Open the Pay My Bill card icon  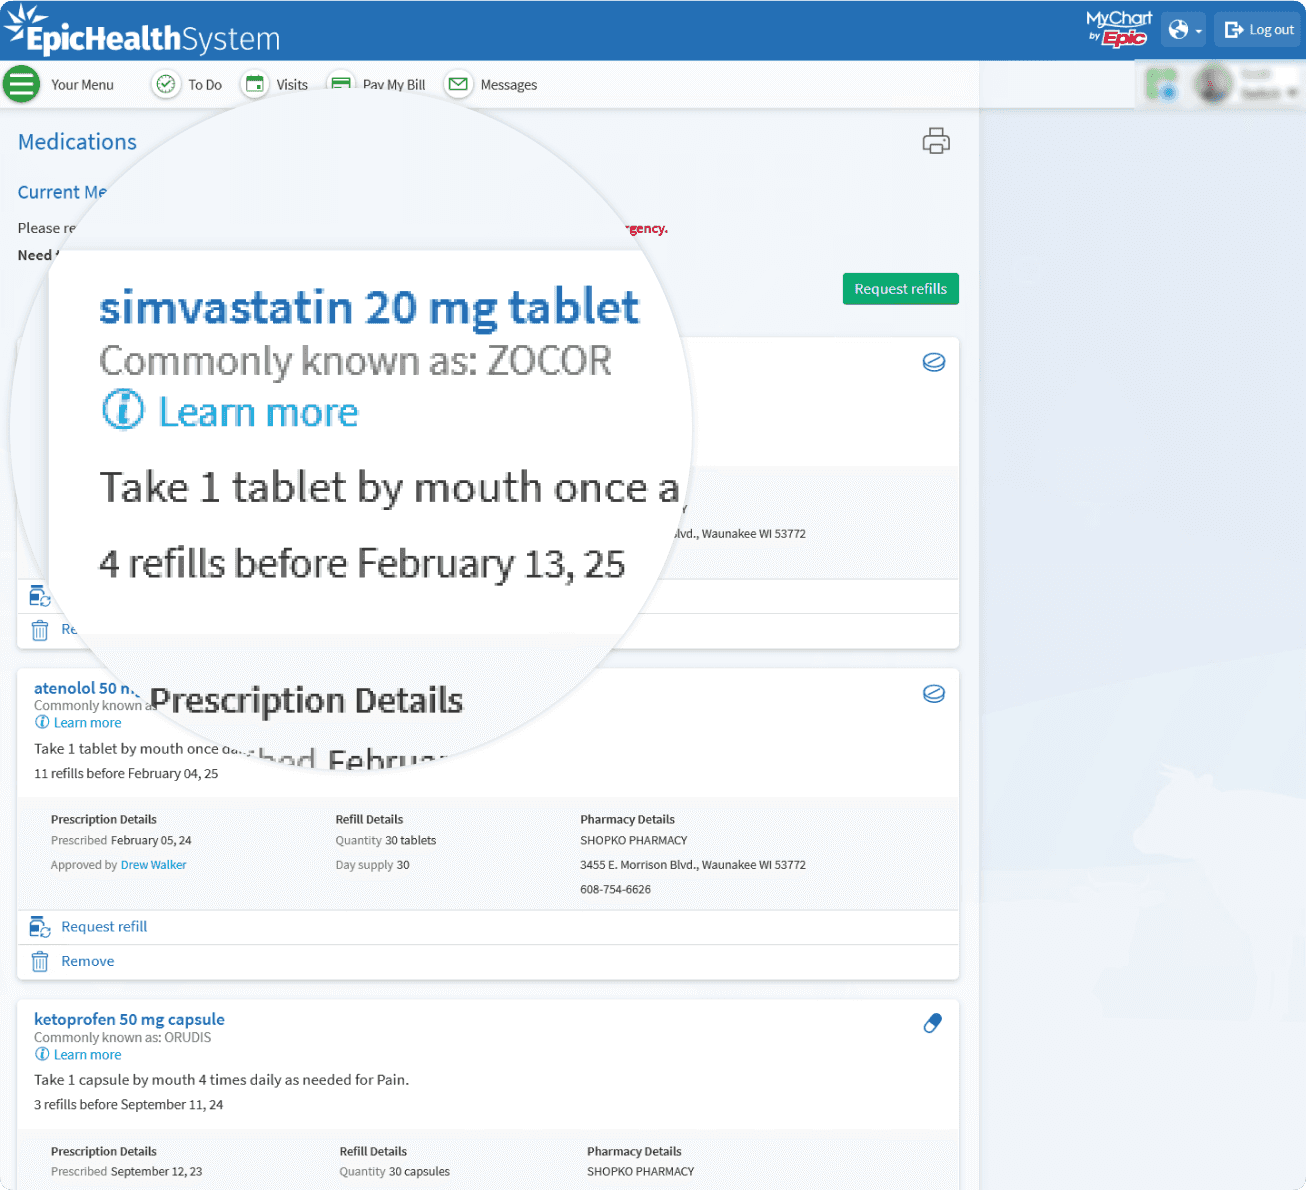click(341, 83)
